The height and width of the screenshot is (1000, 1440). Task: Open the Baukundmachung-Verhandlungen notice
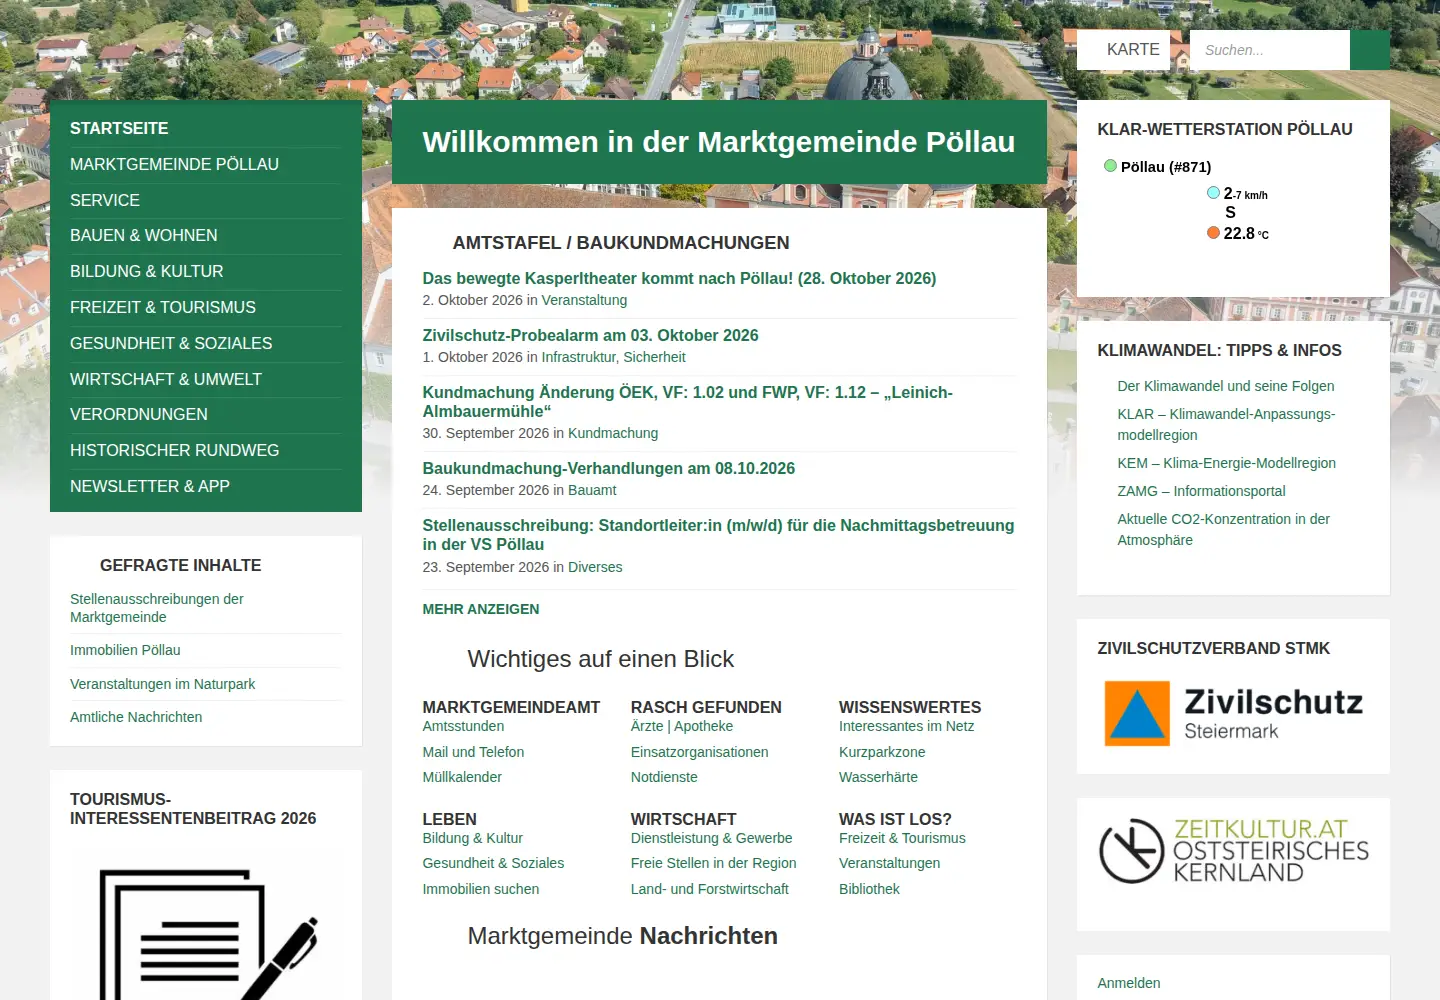pos(608,469)
